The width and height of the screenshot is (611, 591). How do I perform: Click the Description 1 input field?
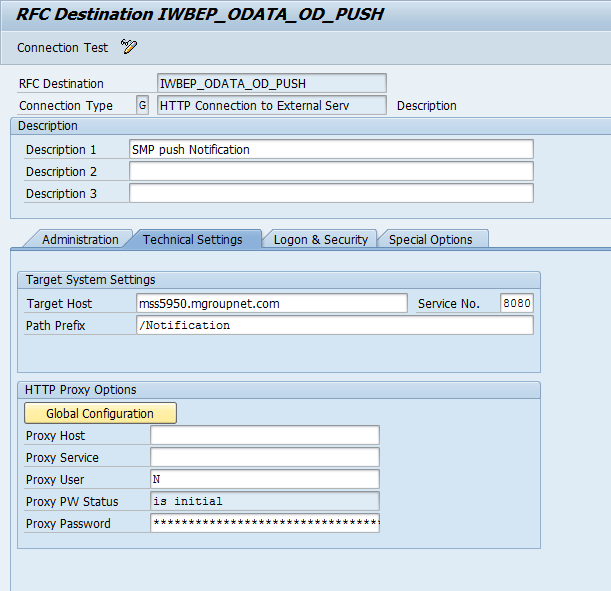331,149
